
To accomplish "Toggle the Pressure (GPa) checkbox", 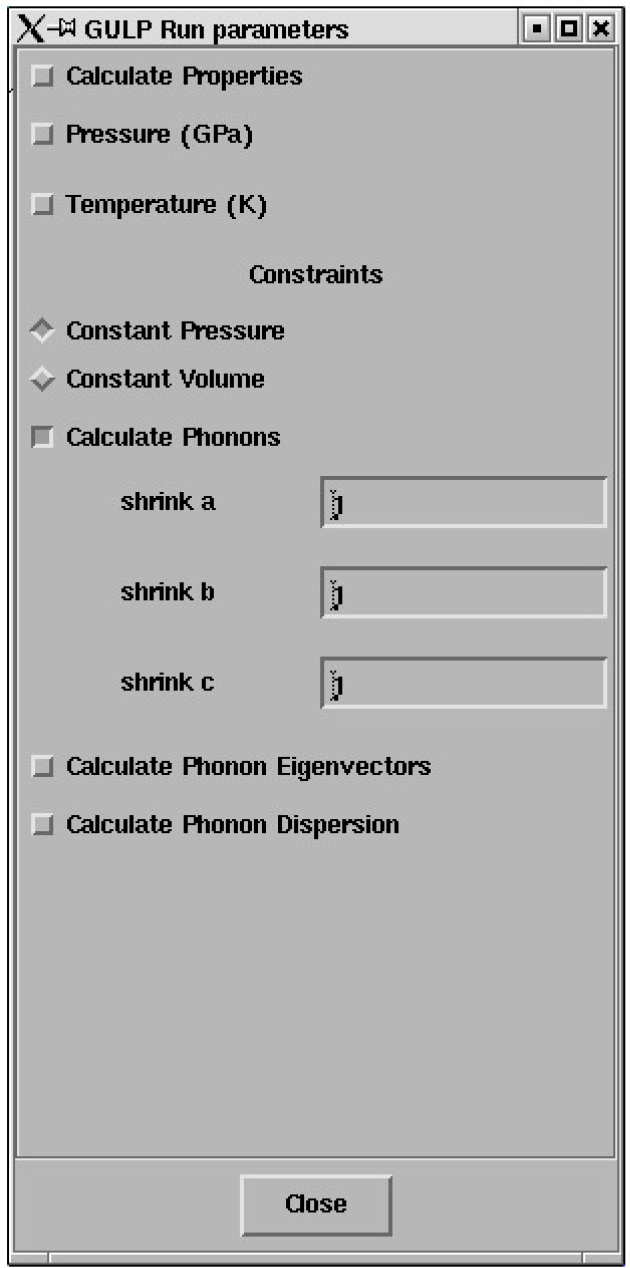I will pos(43,135).
